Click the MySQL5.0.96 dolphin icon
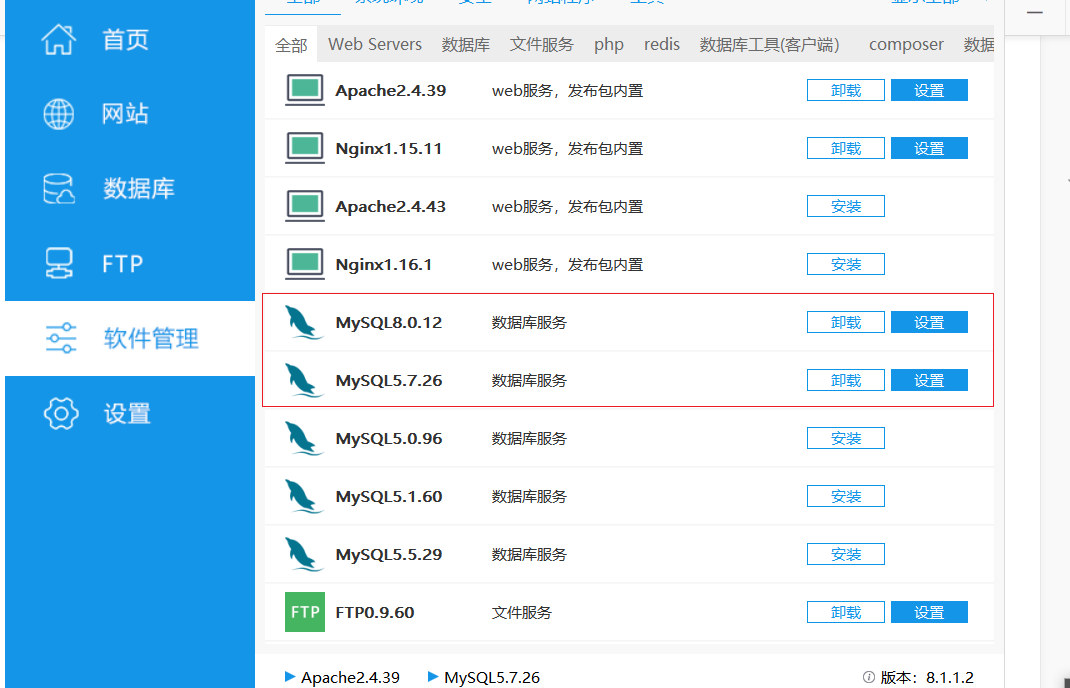 304,438
